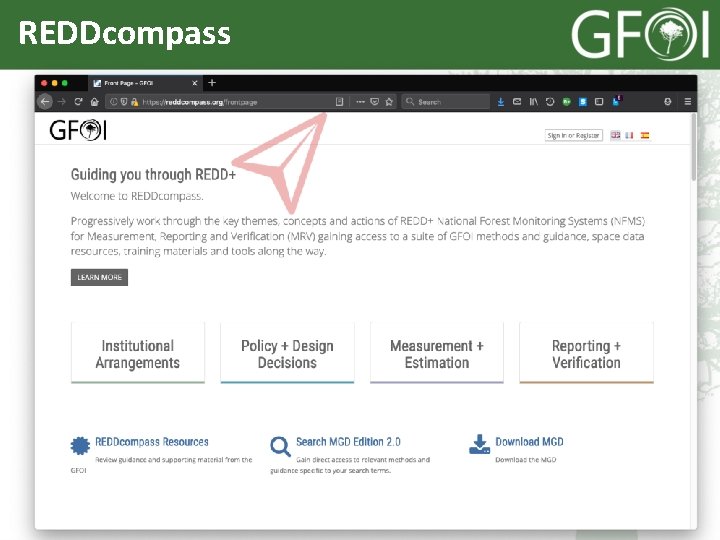The width and height of the screenshot is (720, 540).
Task: Open the Policy + Design Decisions card
Action: click(287, 354)
